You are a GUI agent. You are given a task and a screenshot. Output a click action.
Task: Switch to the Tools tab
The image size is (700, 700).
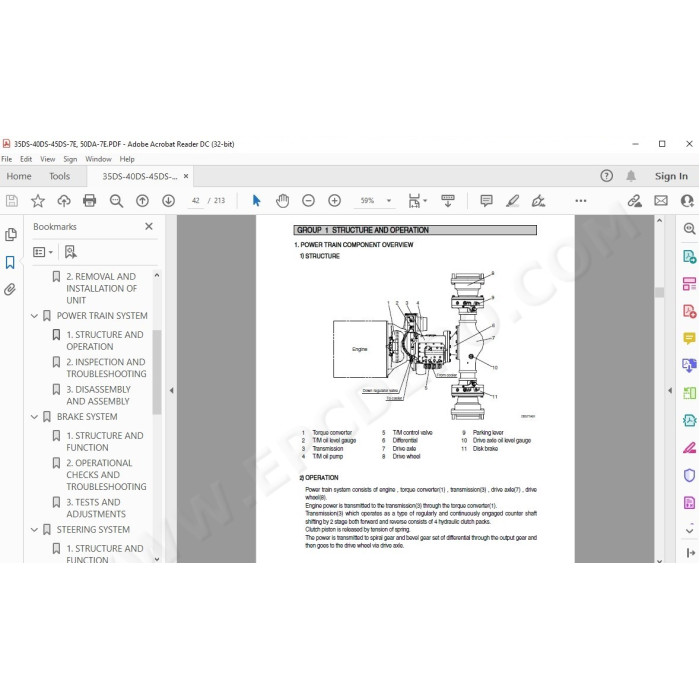tap(59, 176)
